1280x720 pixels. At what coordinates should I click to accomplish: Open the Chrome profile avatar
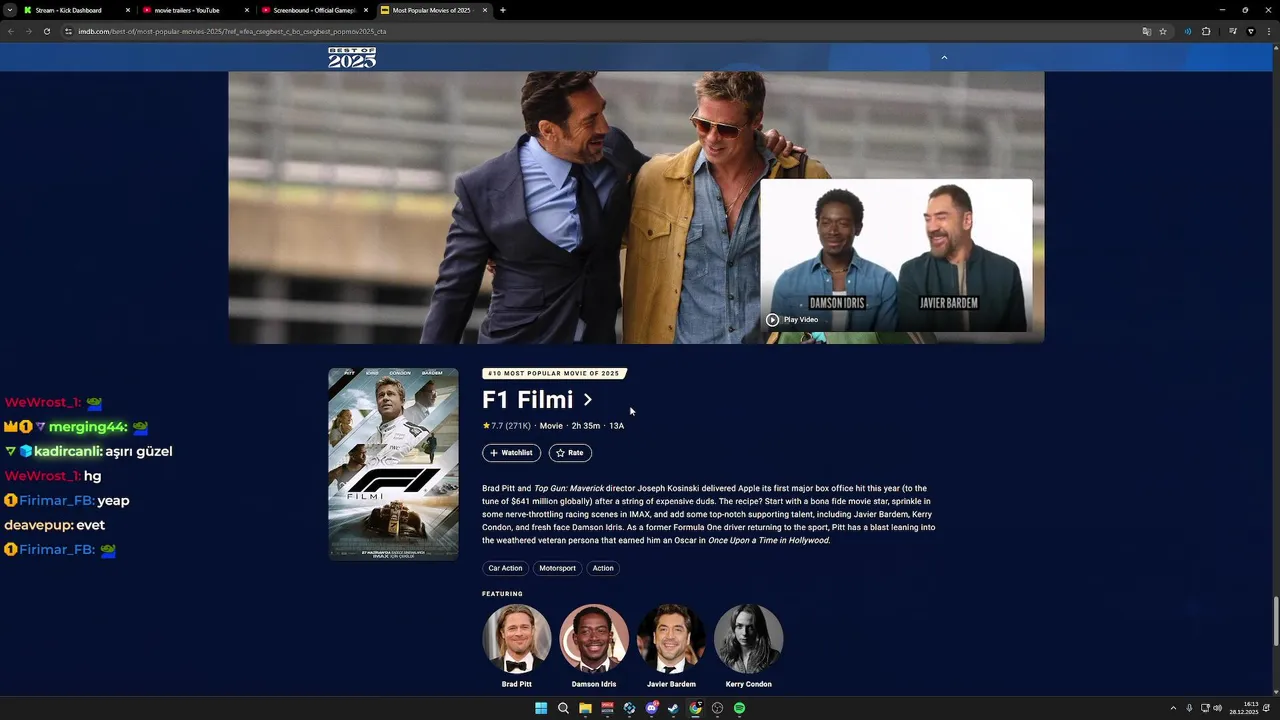tap(1250, 31)
